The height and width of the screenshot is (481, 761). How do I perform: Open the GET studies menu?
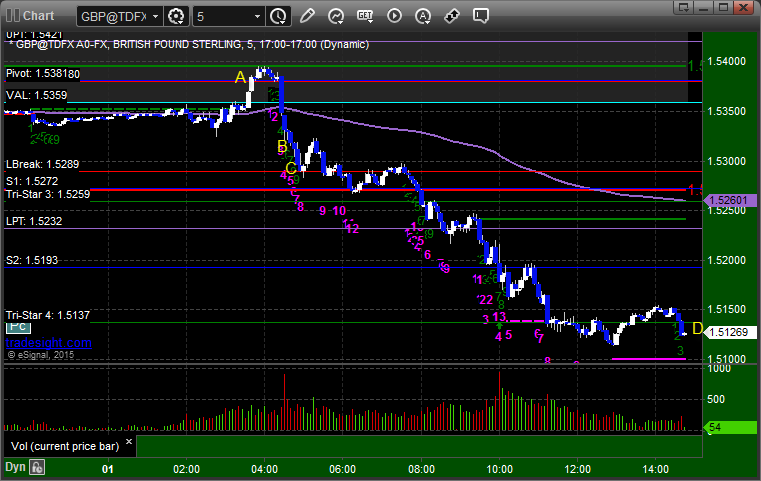(365, 16)
